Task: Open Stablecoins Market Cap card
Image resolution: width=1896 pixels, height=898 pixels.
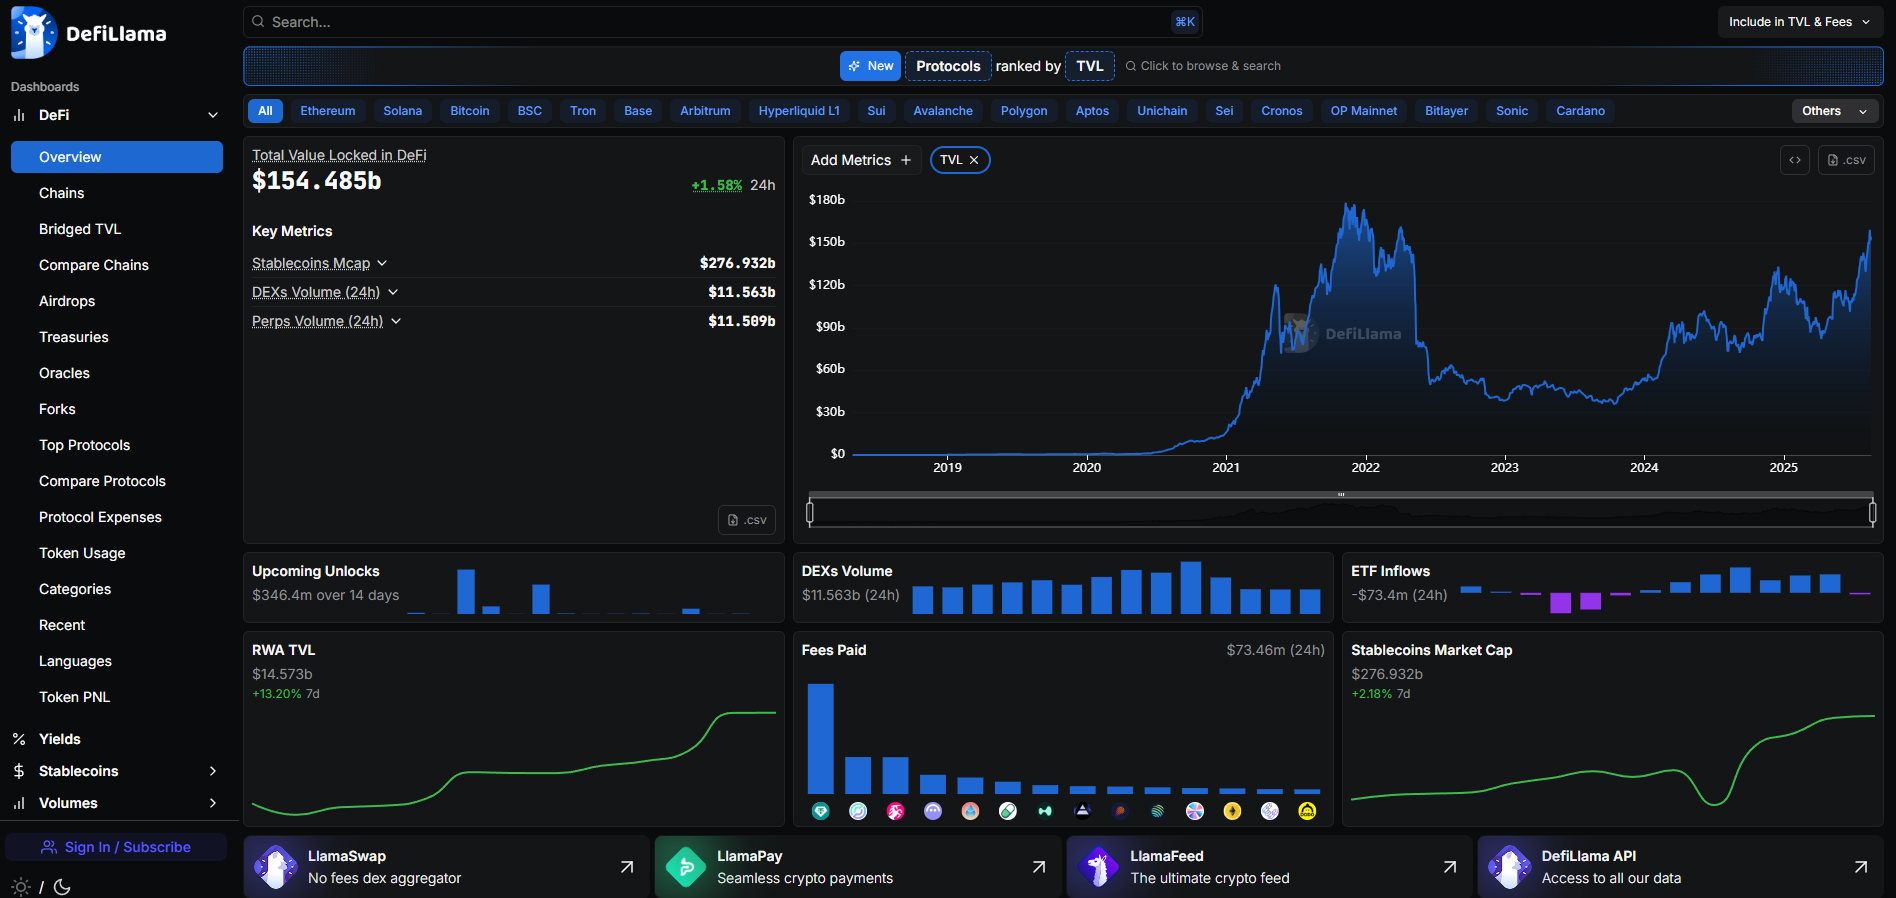Action: (x=1612, y=729)
